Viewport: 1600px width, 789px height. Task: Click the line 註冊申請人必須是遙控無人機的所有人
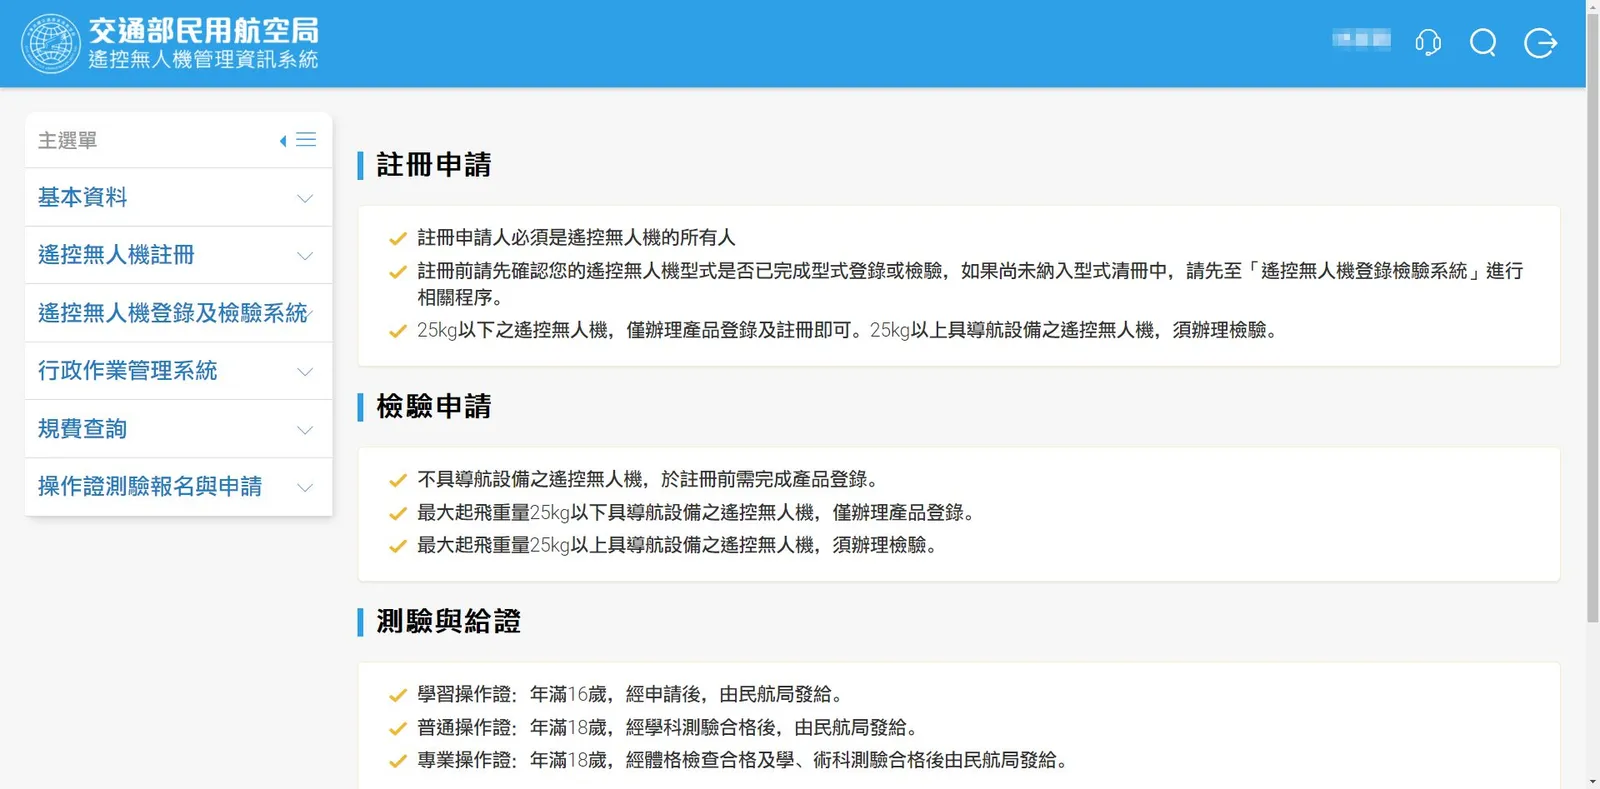(x=576, y=238)
